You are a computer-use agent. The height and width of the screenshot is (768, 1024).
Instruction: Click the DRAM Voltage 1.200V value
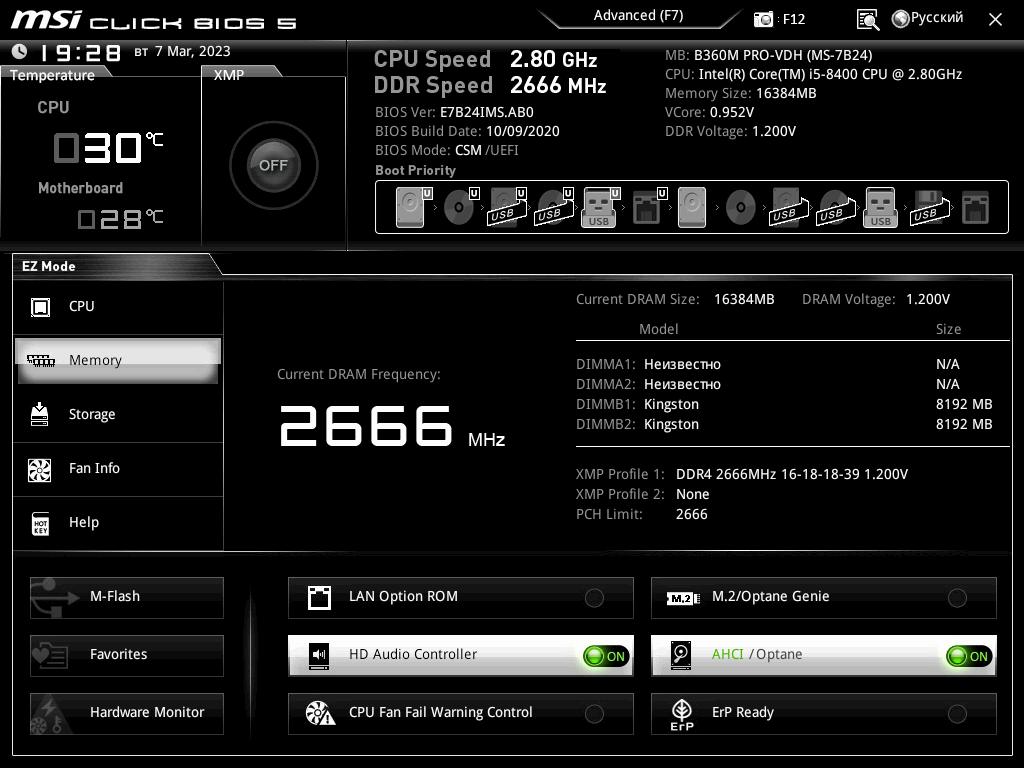click(x=928, y=300)
